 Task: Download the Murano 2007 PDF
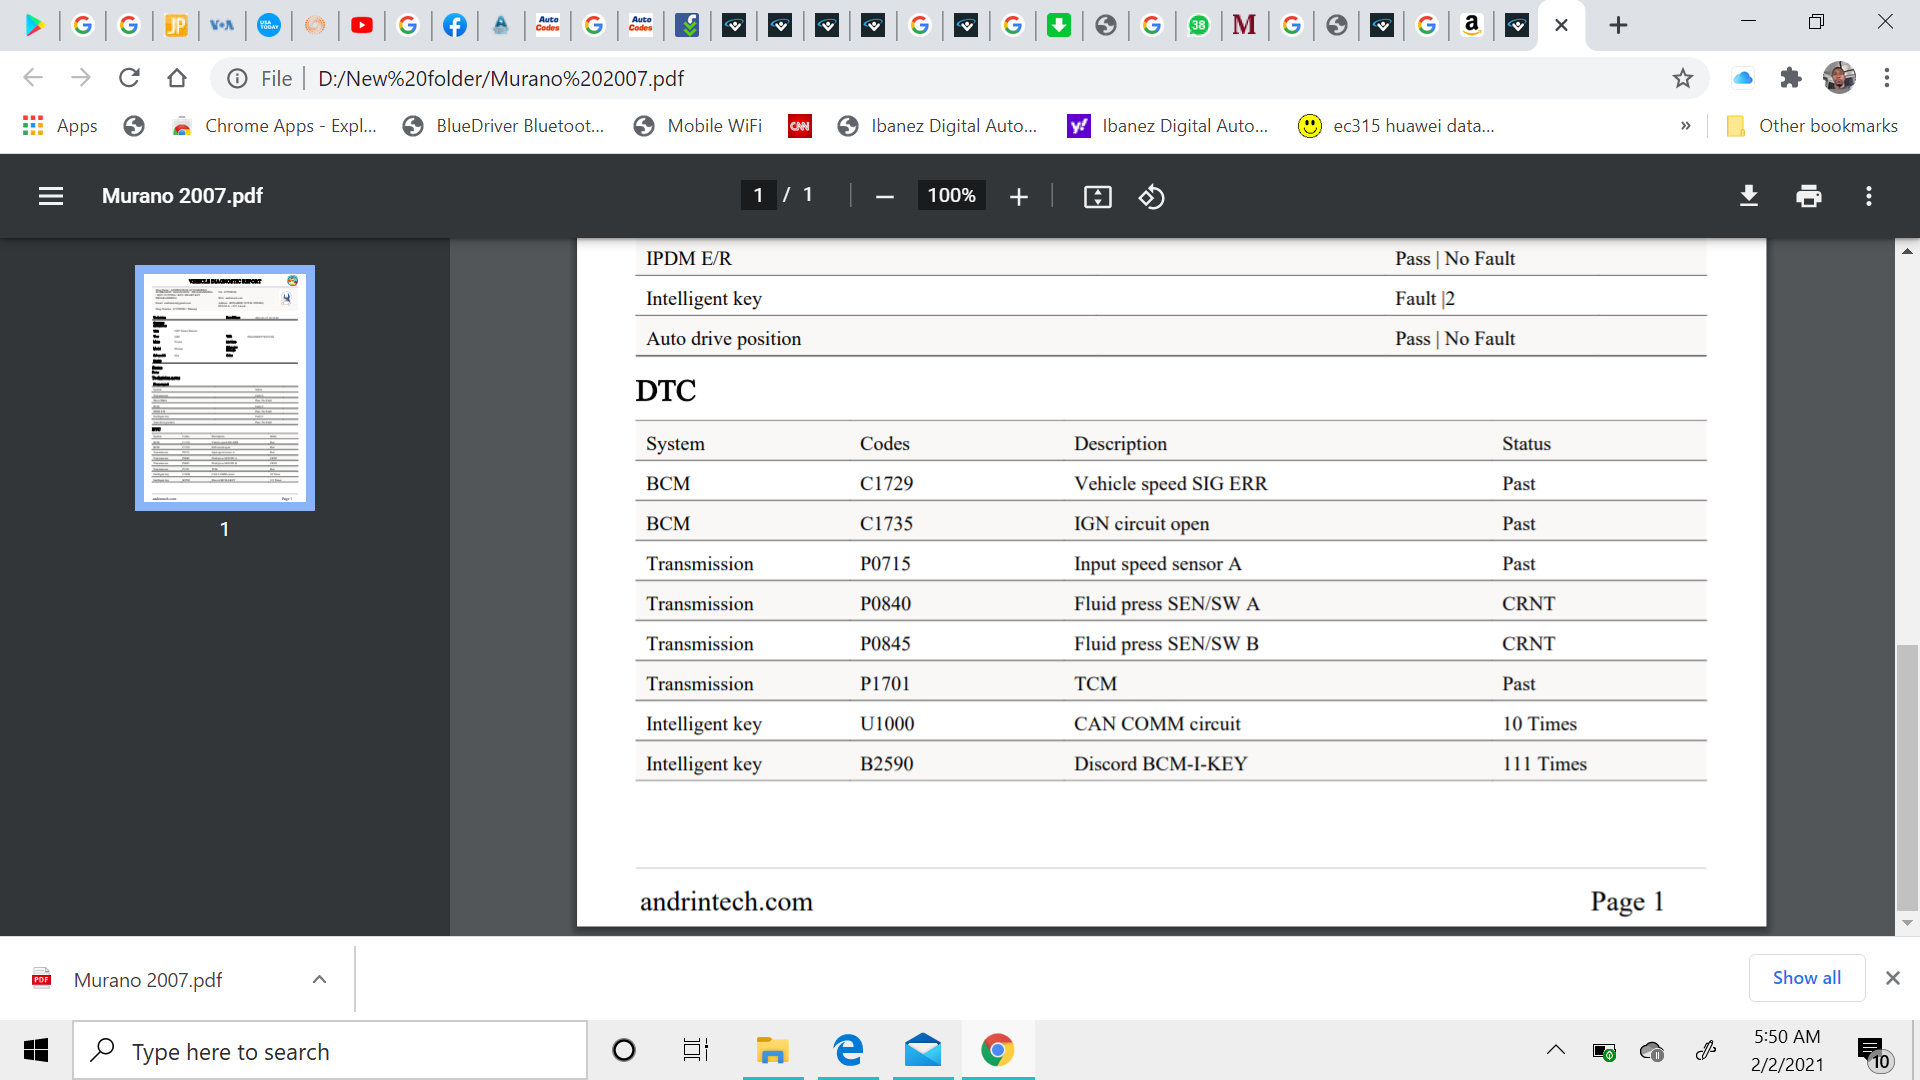[x=1748, y=196]
